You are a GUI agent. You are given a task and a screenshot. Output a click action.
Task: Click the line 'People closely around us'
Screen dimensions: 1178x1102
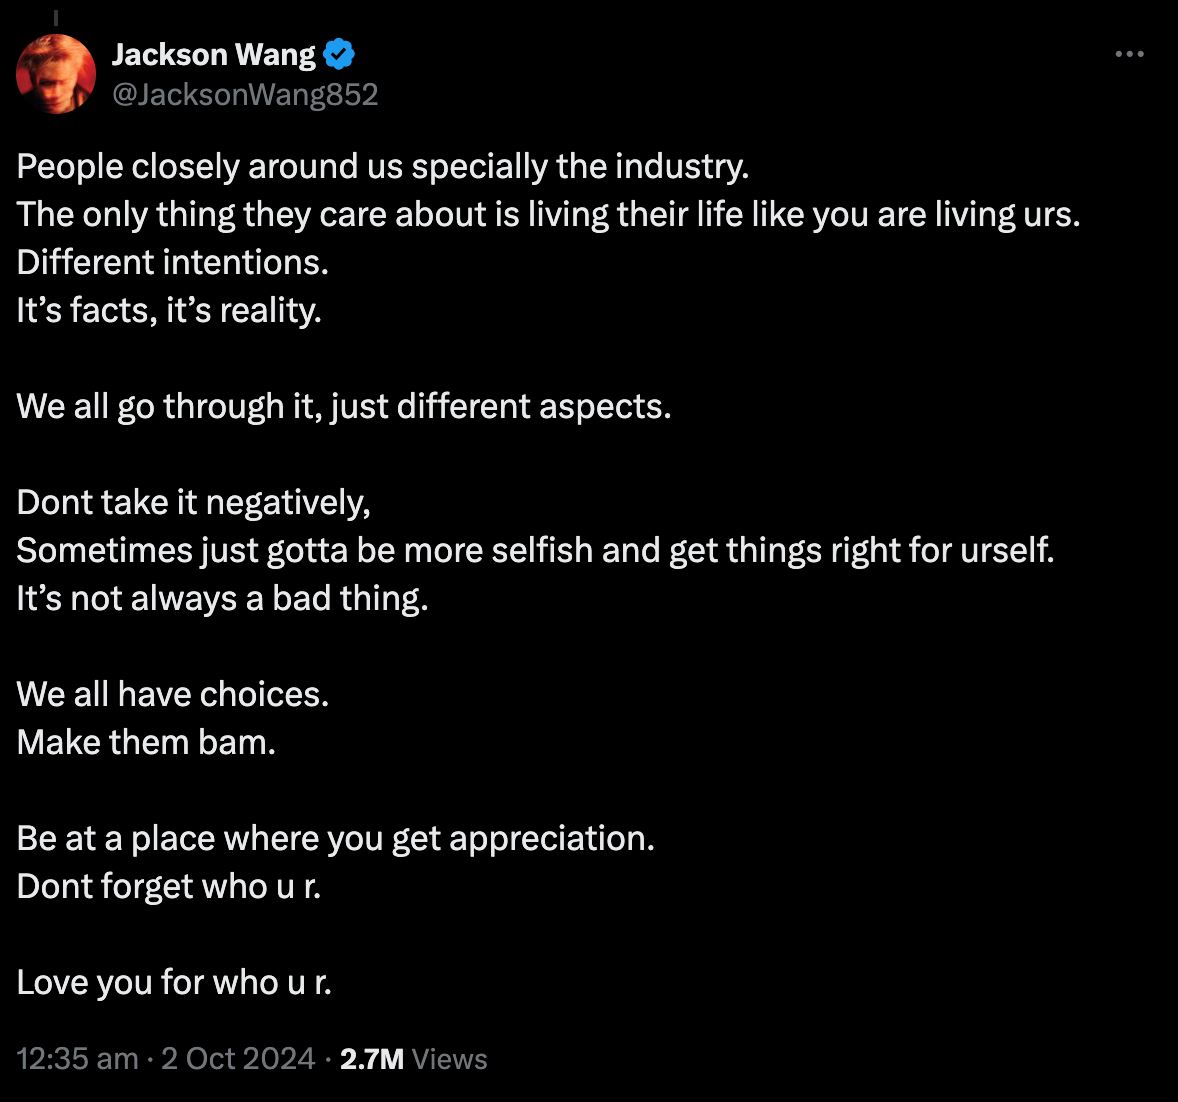click(383, 166)
